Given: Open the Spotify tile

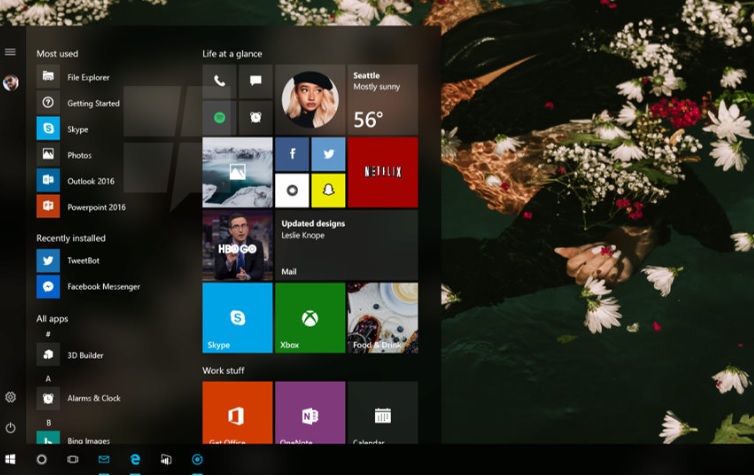Looking at the screenshot, I should click(x=219, y=117).
